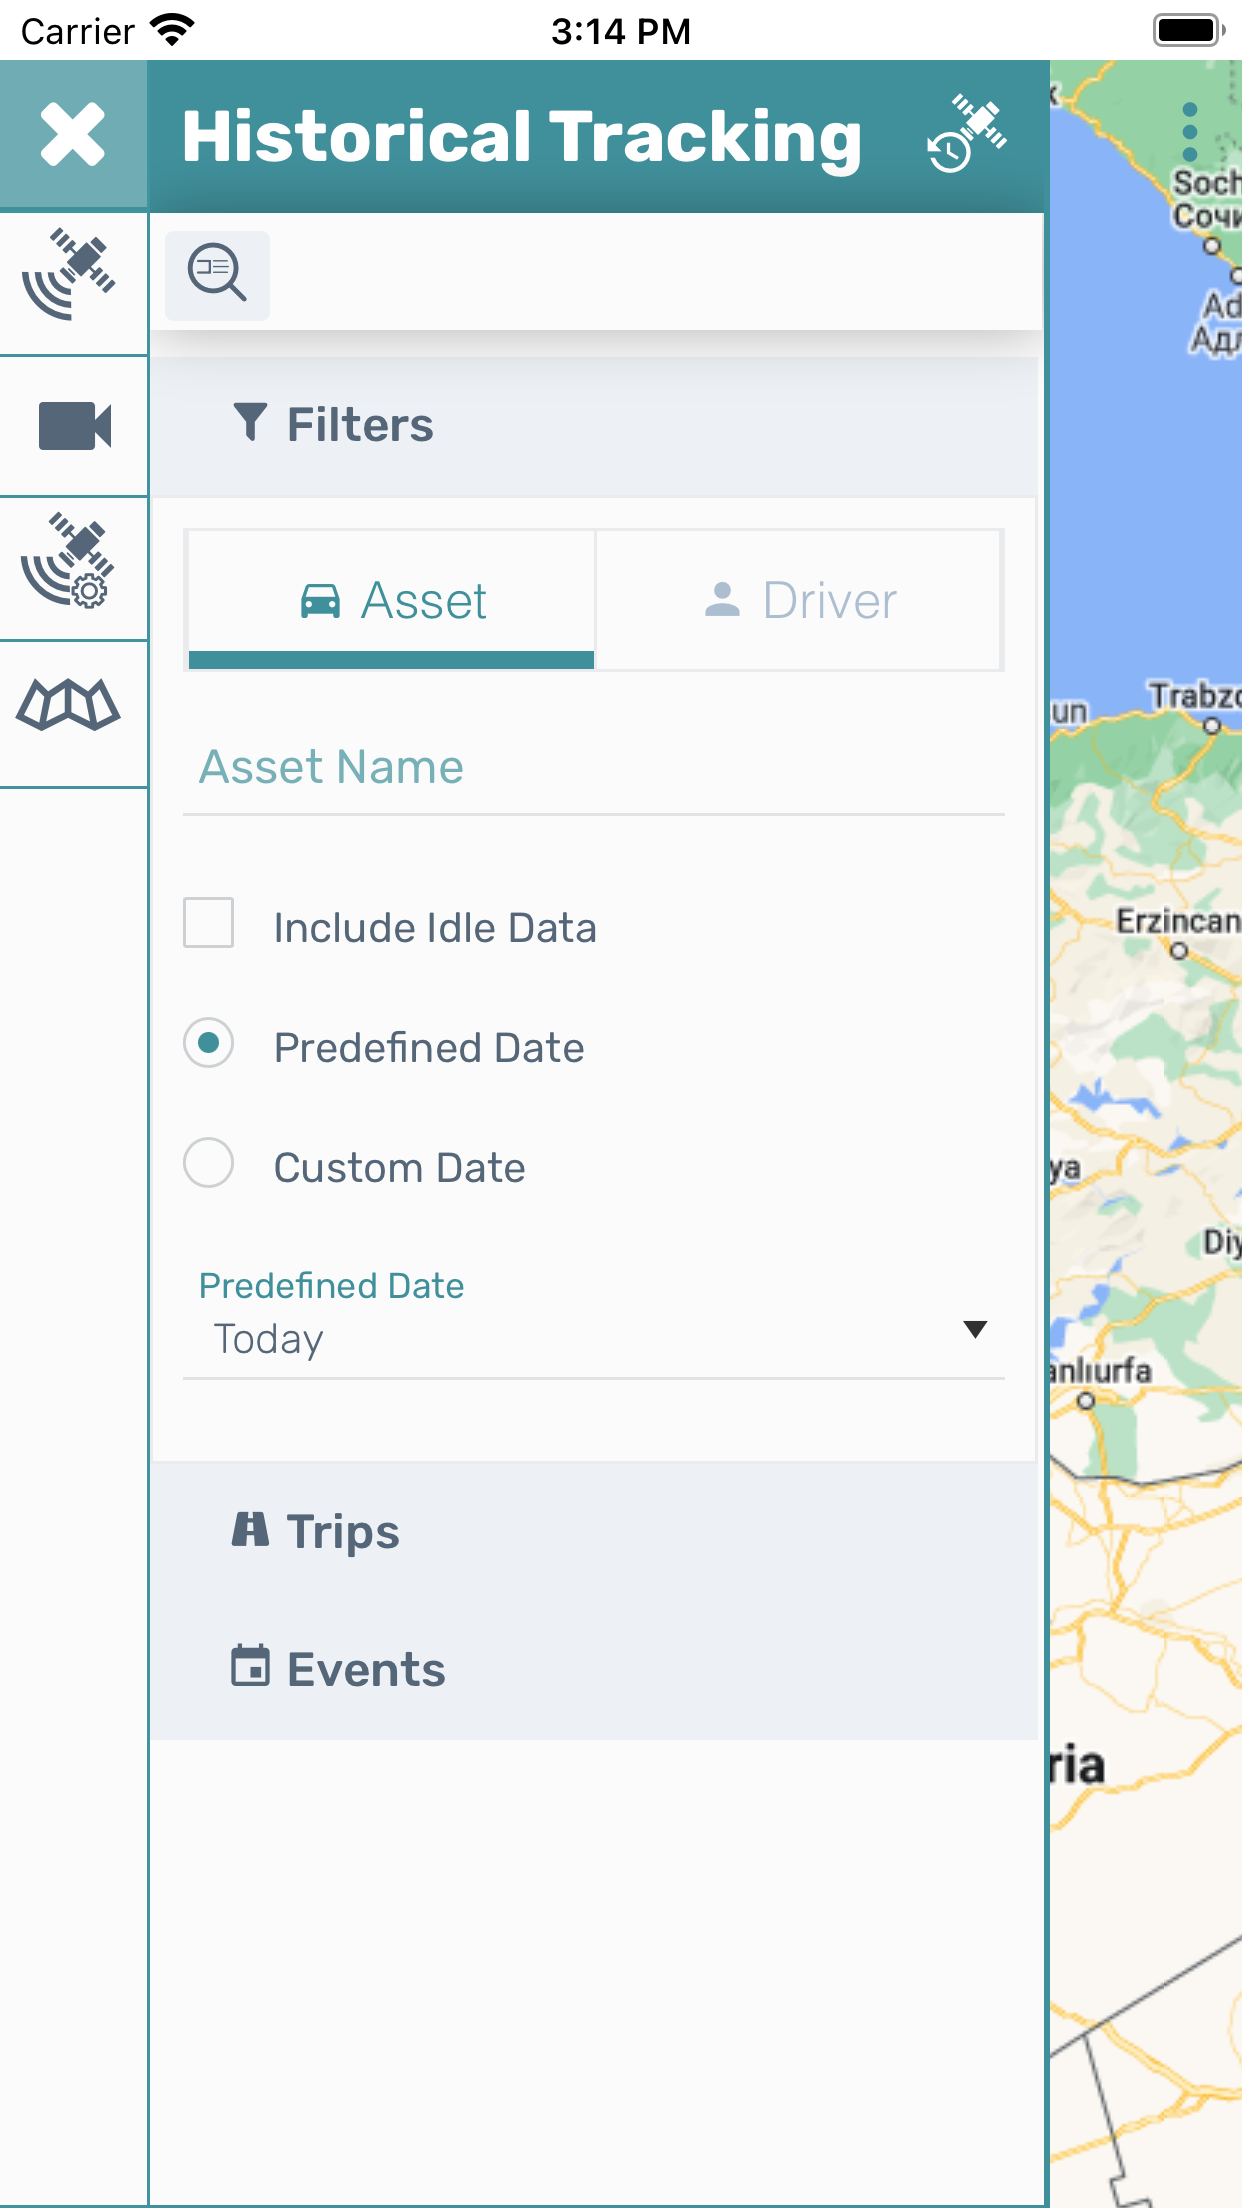Expand the Events section

point(592,1669)
